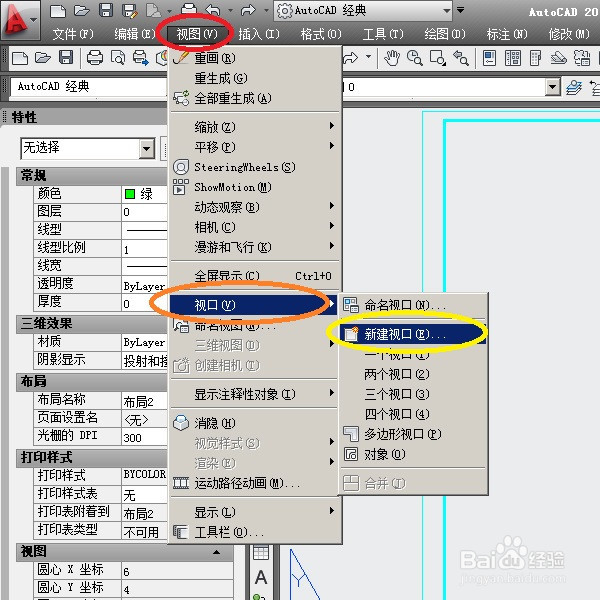Launch SteeringWheels(S) from the menu

tap(255, 167)
